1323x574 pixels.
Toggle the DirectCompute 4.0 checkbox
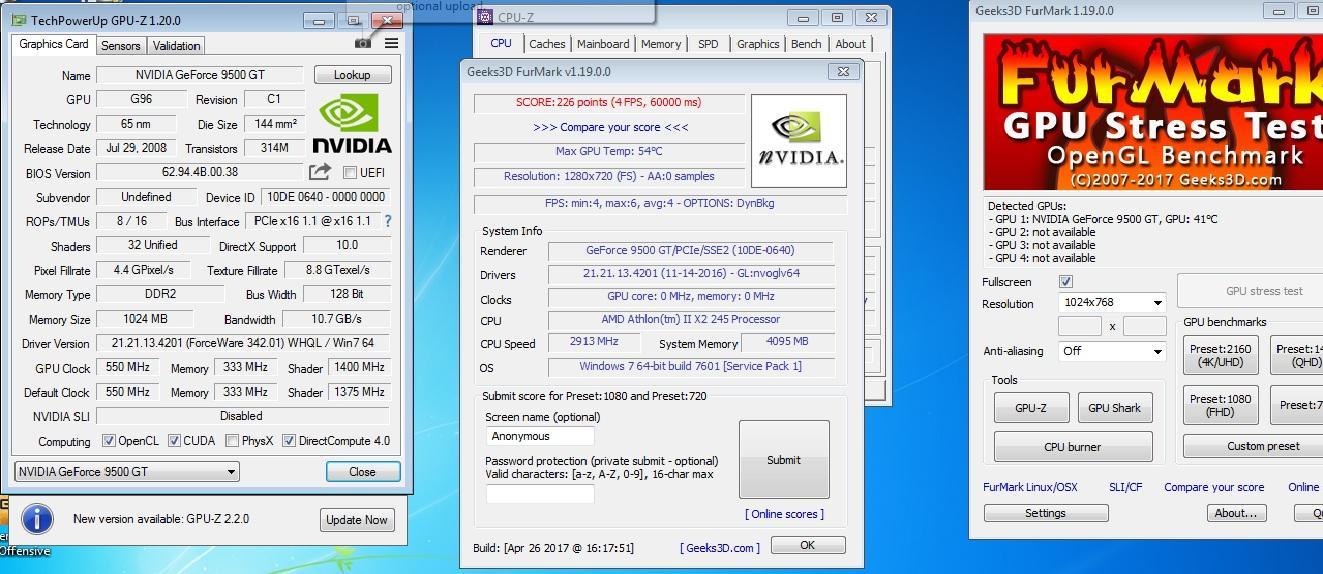point(289,441)
